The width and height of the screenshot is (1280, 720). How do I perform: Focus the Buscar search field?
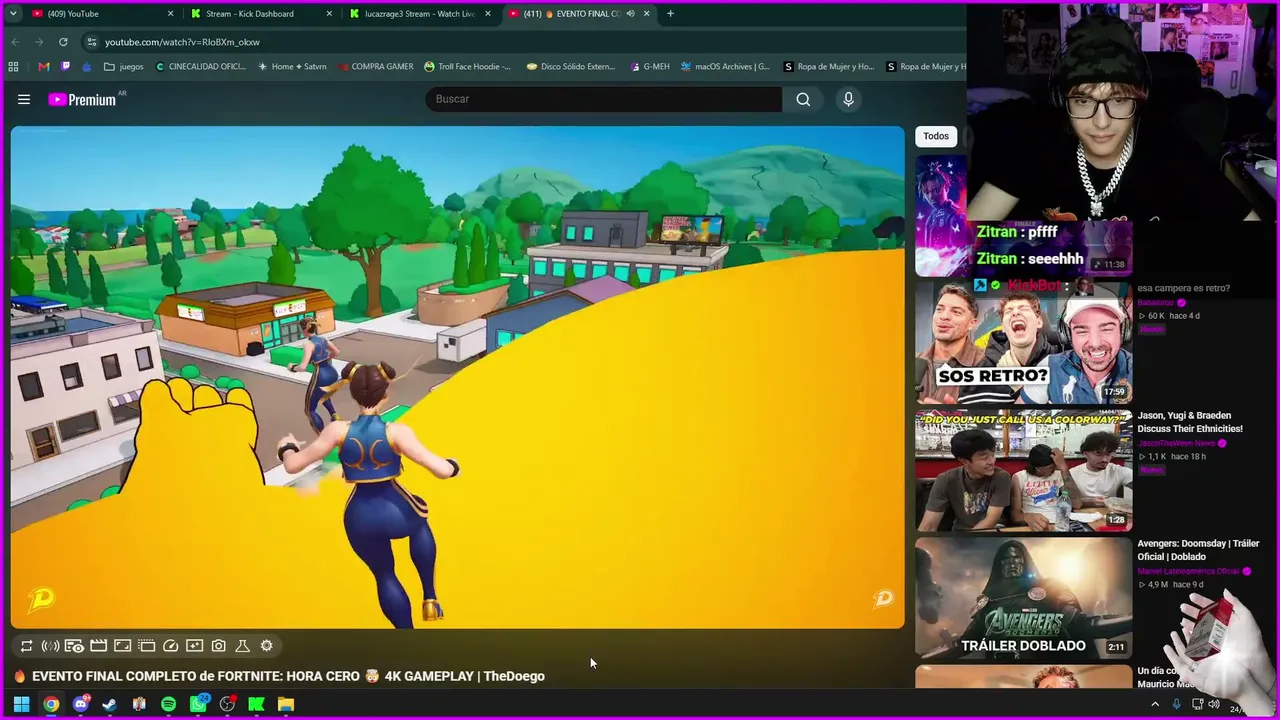(x=604, y=99)
